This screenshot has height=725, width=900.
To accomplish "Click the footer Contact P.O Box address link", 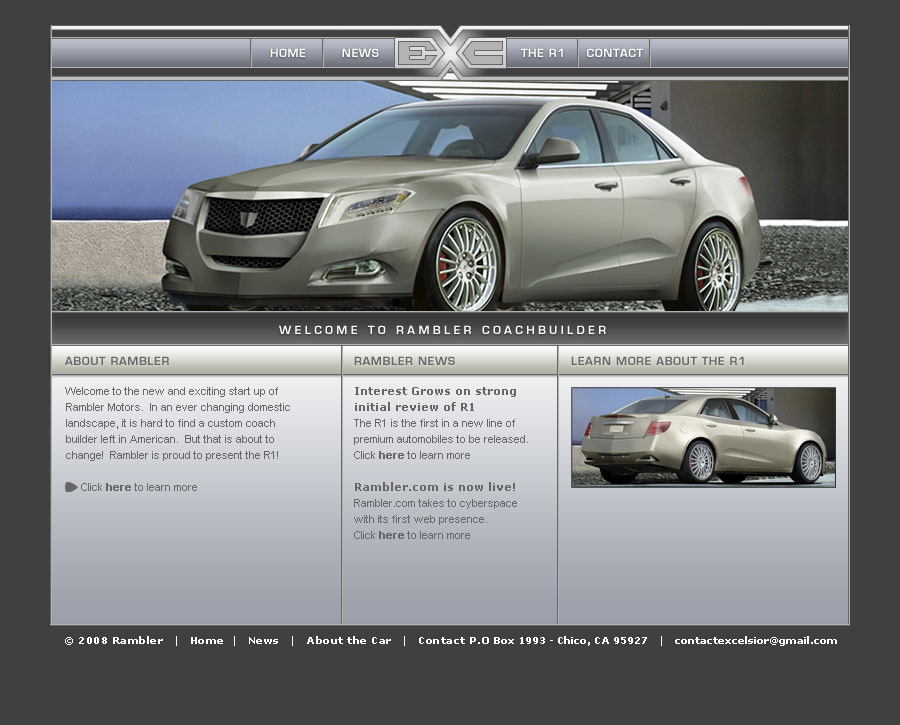I will (533, 641).
